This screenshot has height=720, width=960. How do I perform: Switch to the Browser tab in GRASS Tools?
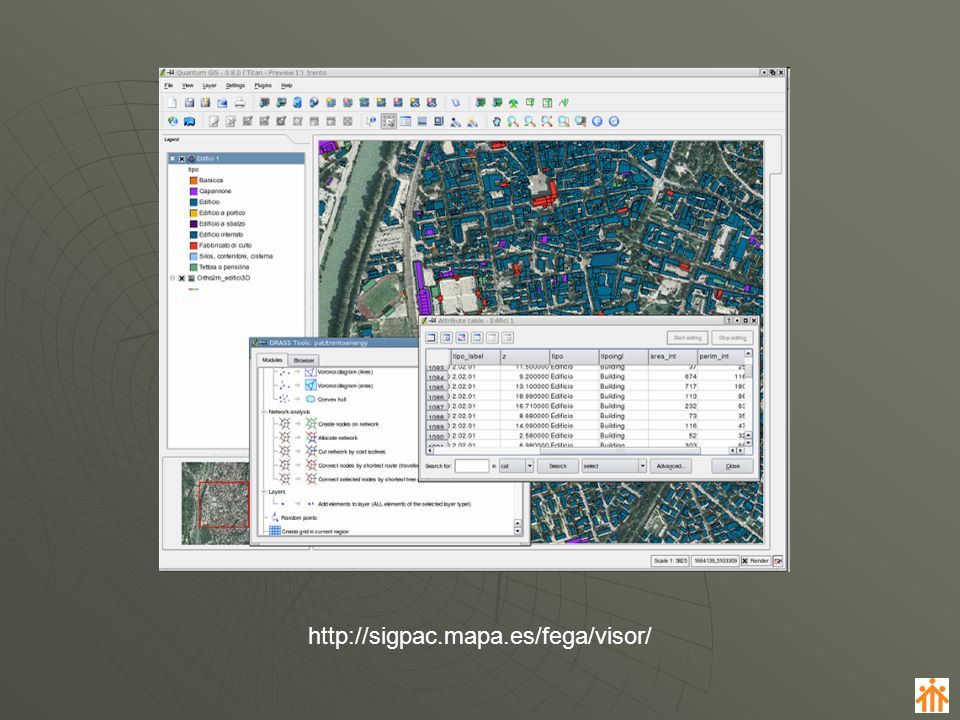point(304,360)
